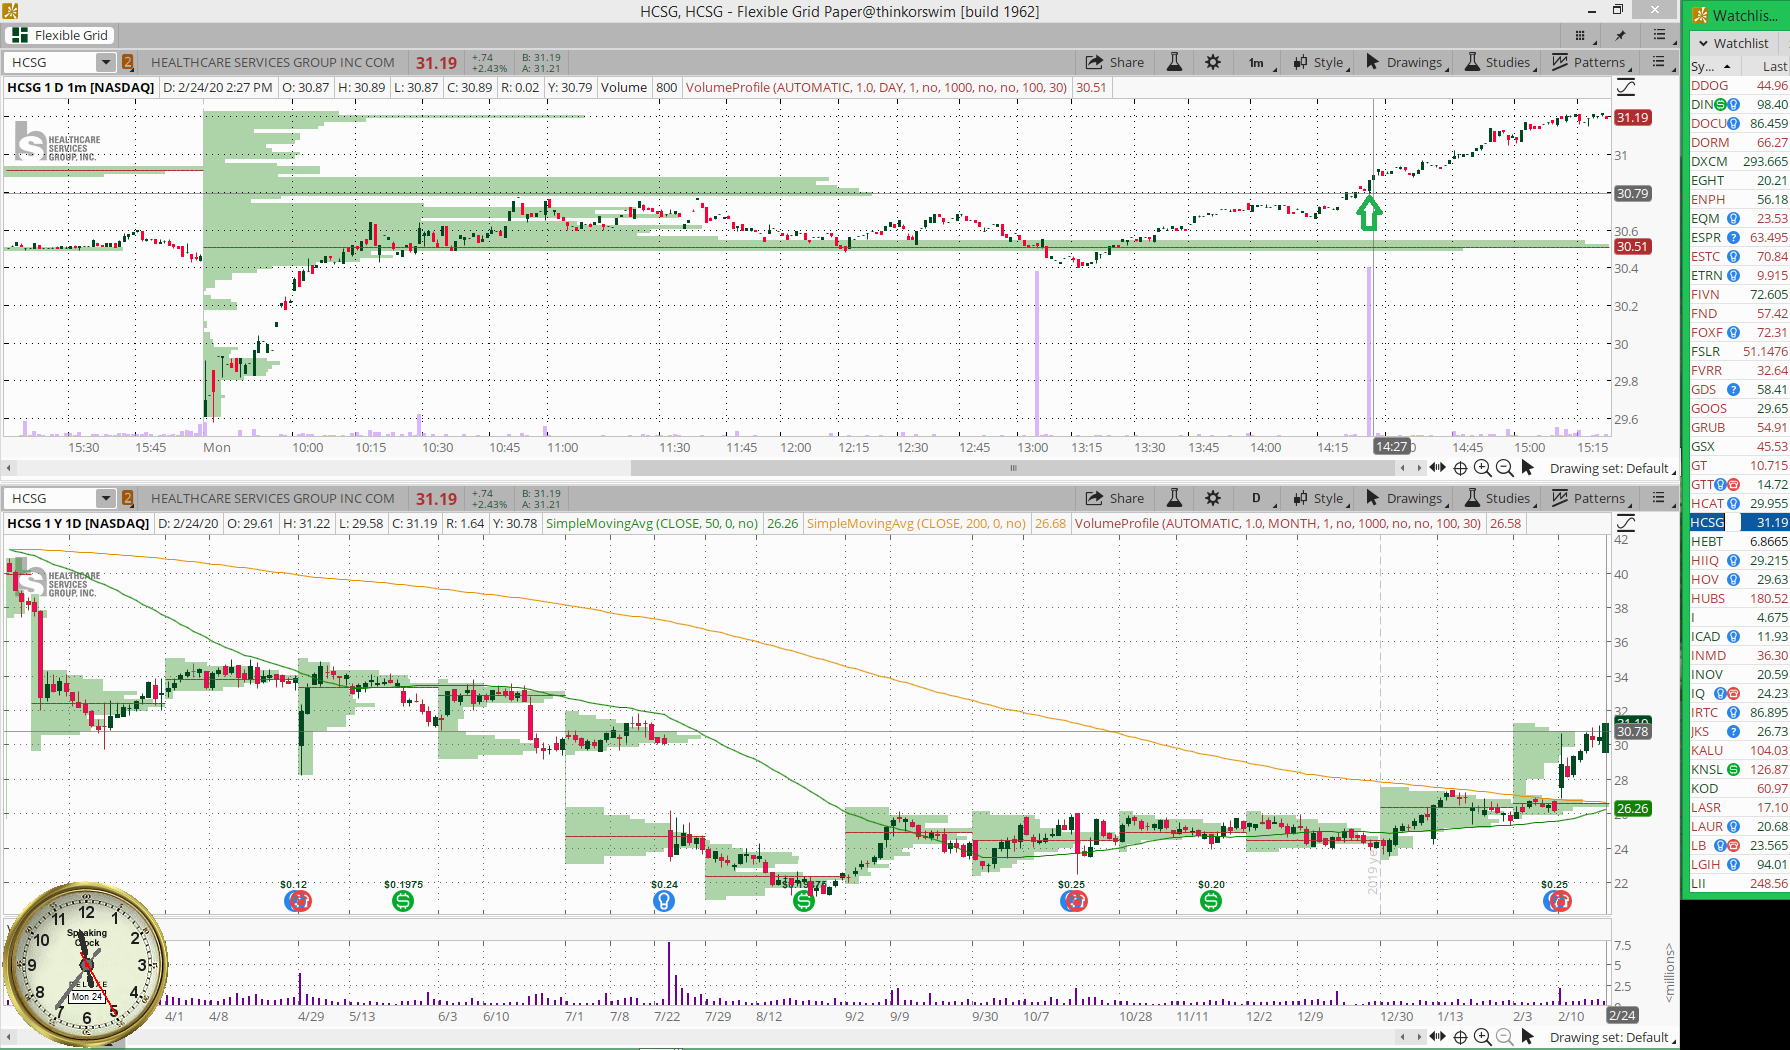Click the upper chart horizontal scrollbar thumb
This screenshot has width=1790, height=1050.
1013,468
